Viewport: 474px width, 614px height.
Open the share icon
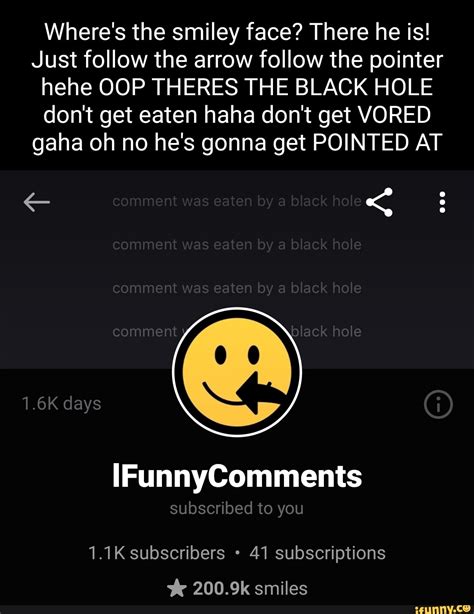[379, 202]
